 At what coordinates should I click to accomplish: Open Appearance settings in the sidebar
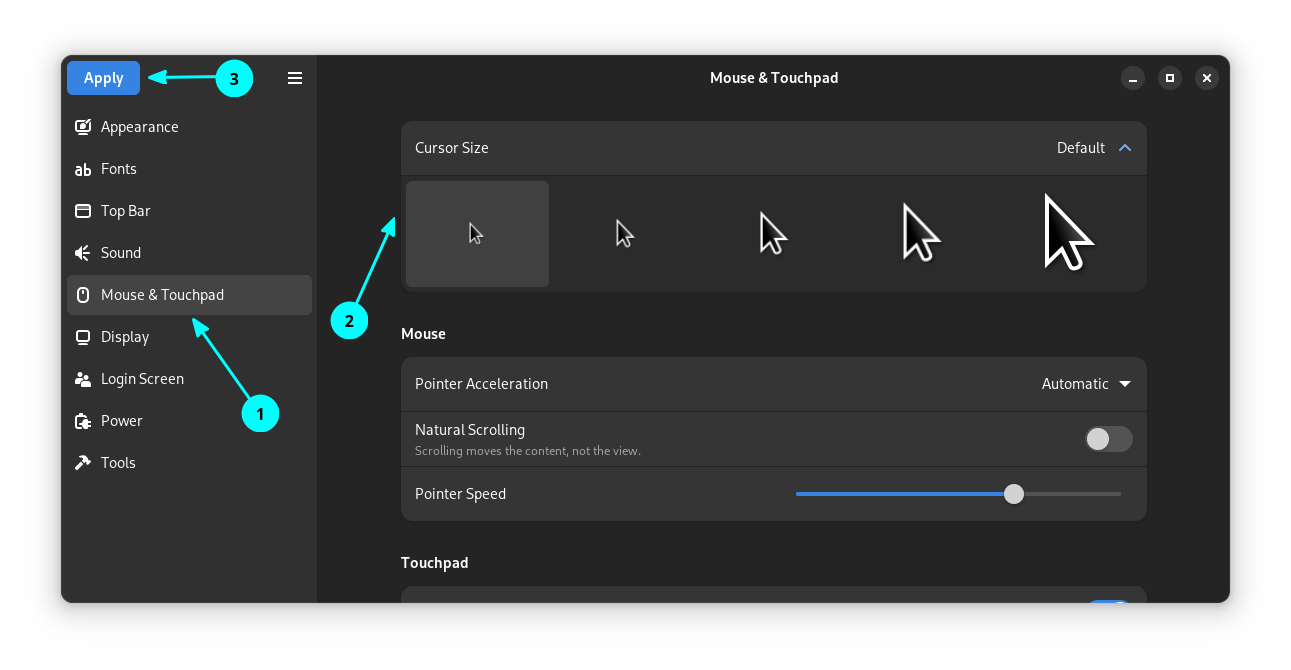pos(139,126)
